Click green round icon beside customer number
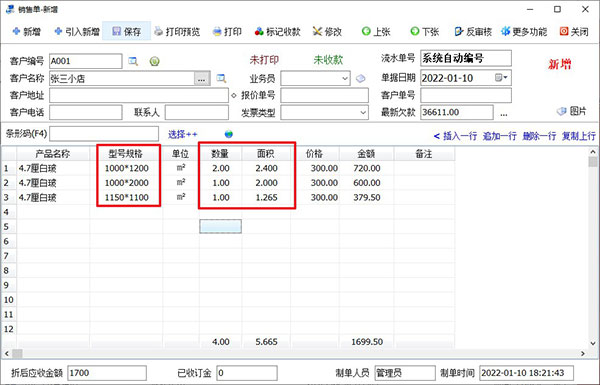 155,61
